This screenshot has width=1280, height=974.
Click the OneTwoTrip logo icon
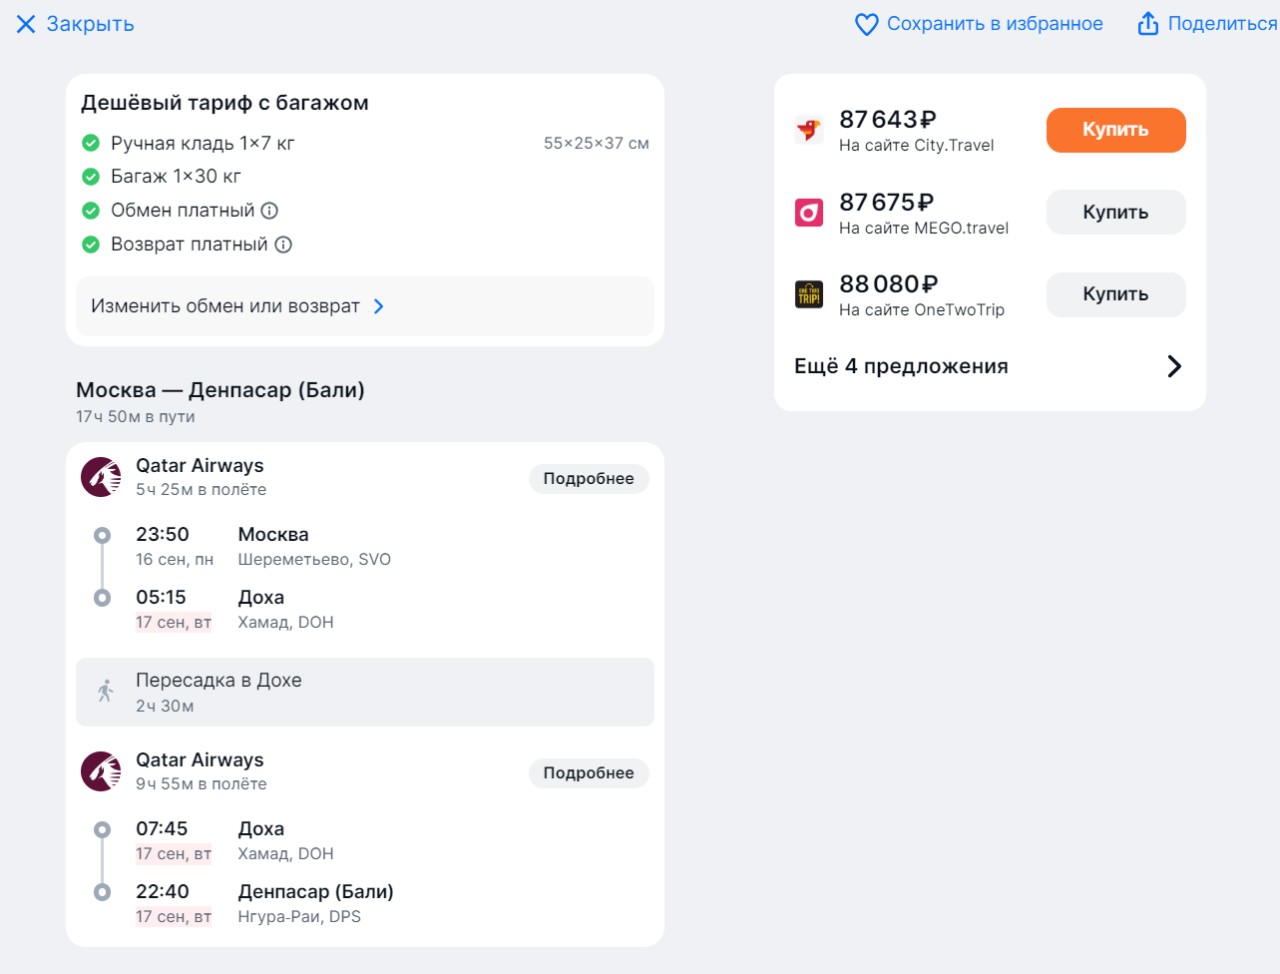click(x=808, y=294)
